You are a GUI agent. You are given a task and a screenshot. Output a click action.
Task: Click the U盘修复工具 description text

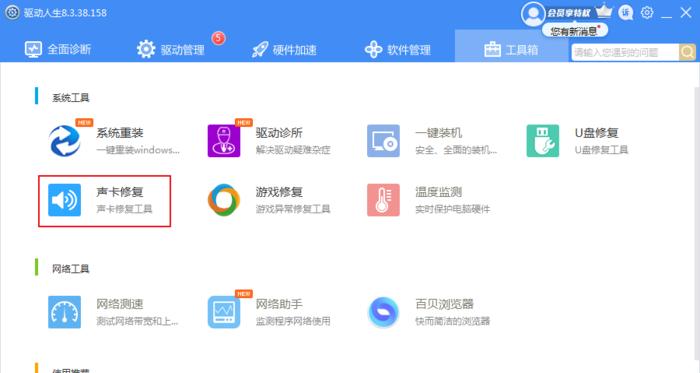point(601,150)
